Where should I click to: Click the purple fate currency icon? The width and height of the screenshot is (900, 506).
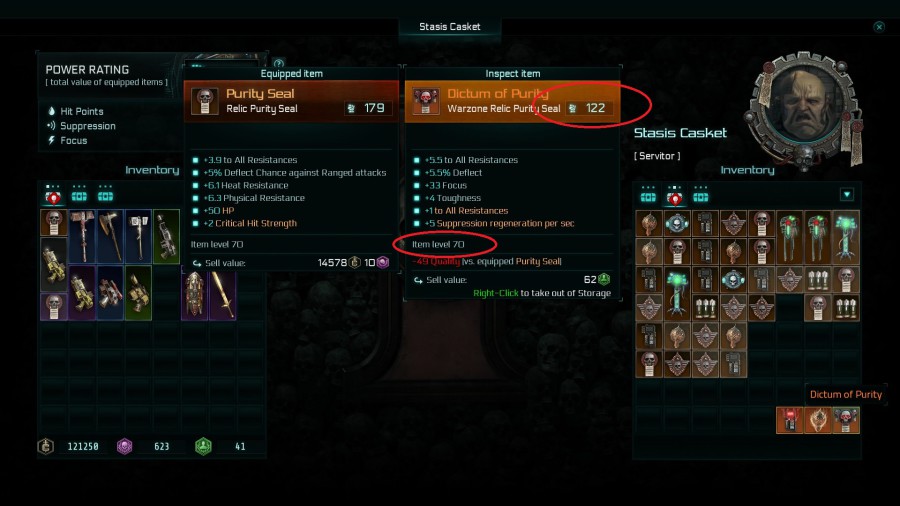[x=125, y=446]
